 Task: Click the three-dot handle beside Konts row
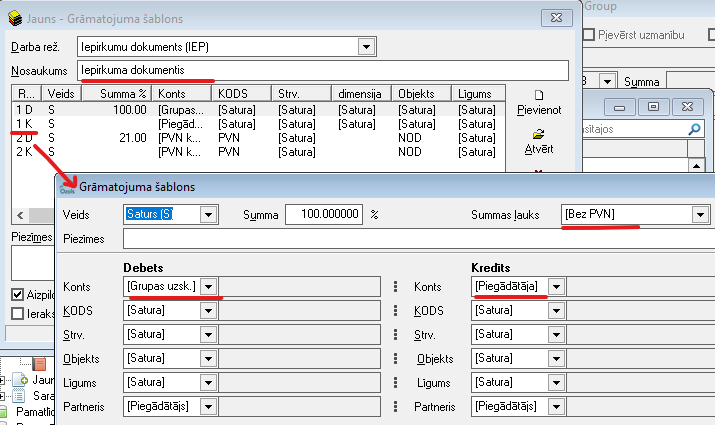395,286
